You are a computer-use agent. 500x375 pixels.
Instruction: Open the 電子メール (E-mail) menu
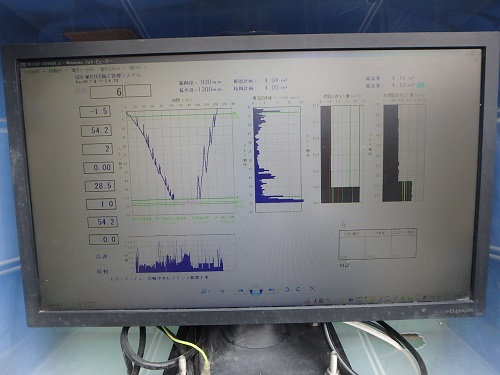(83, 70)
